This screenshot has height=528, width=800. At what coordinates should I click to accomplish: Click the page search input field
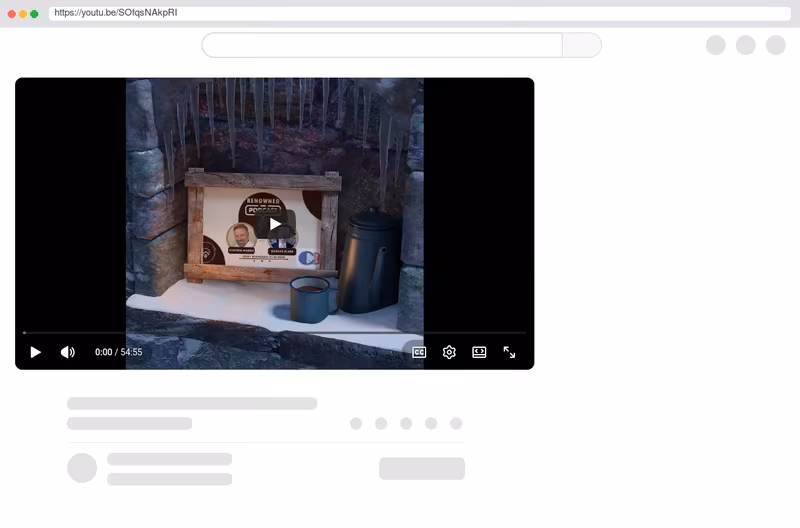382,45
